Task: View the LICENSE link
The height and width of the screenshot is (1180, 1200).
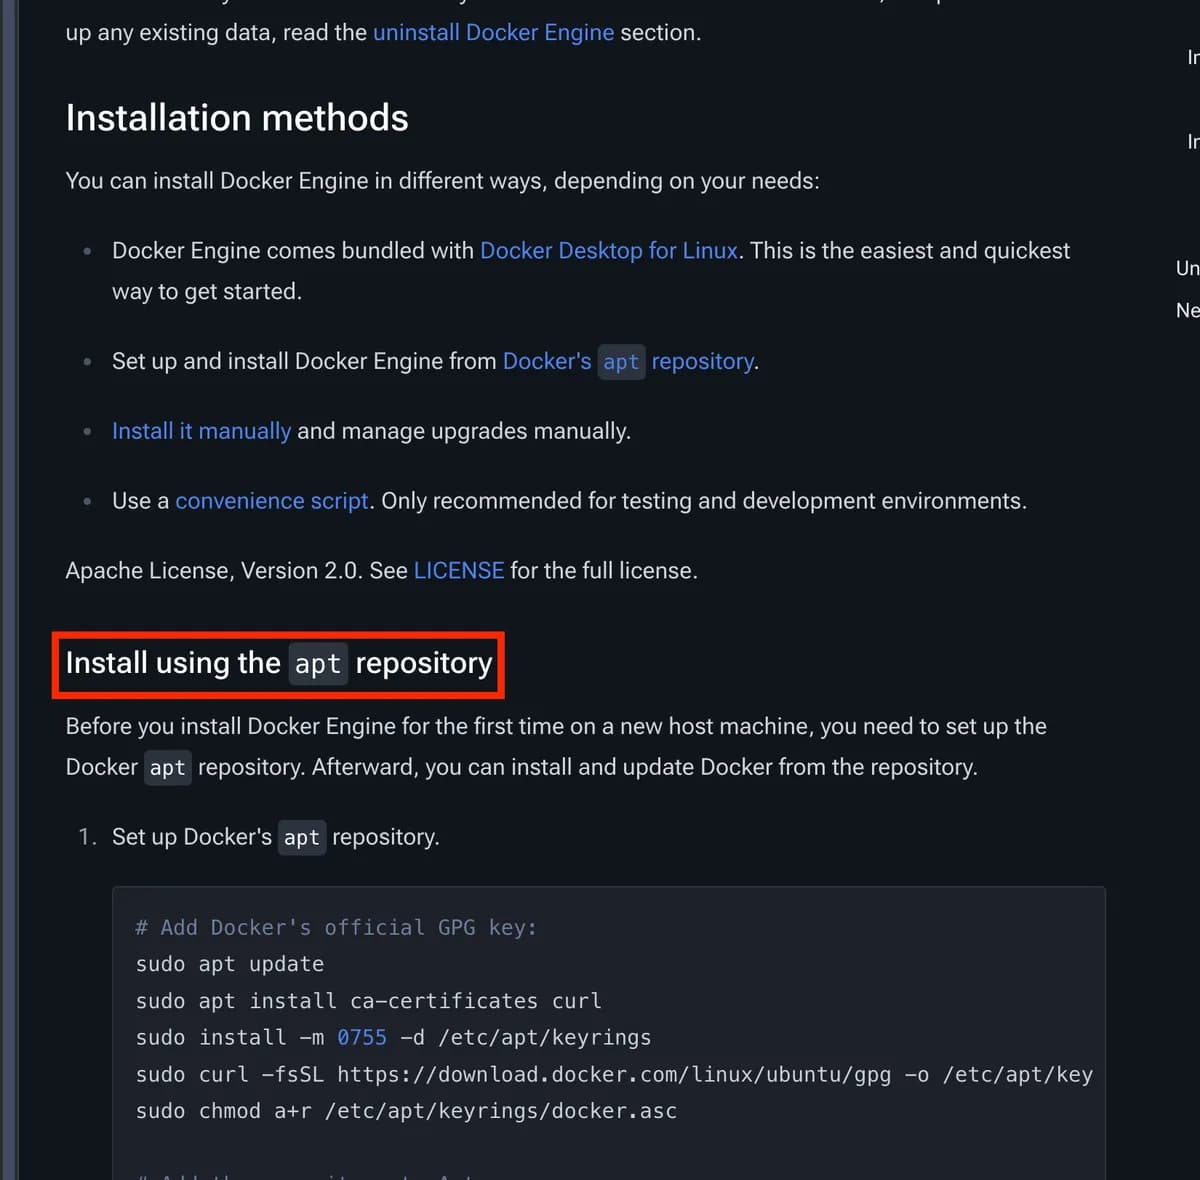Action: tap(459, 570)
